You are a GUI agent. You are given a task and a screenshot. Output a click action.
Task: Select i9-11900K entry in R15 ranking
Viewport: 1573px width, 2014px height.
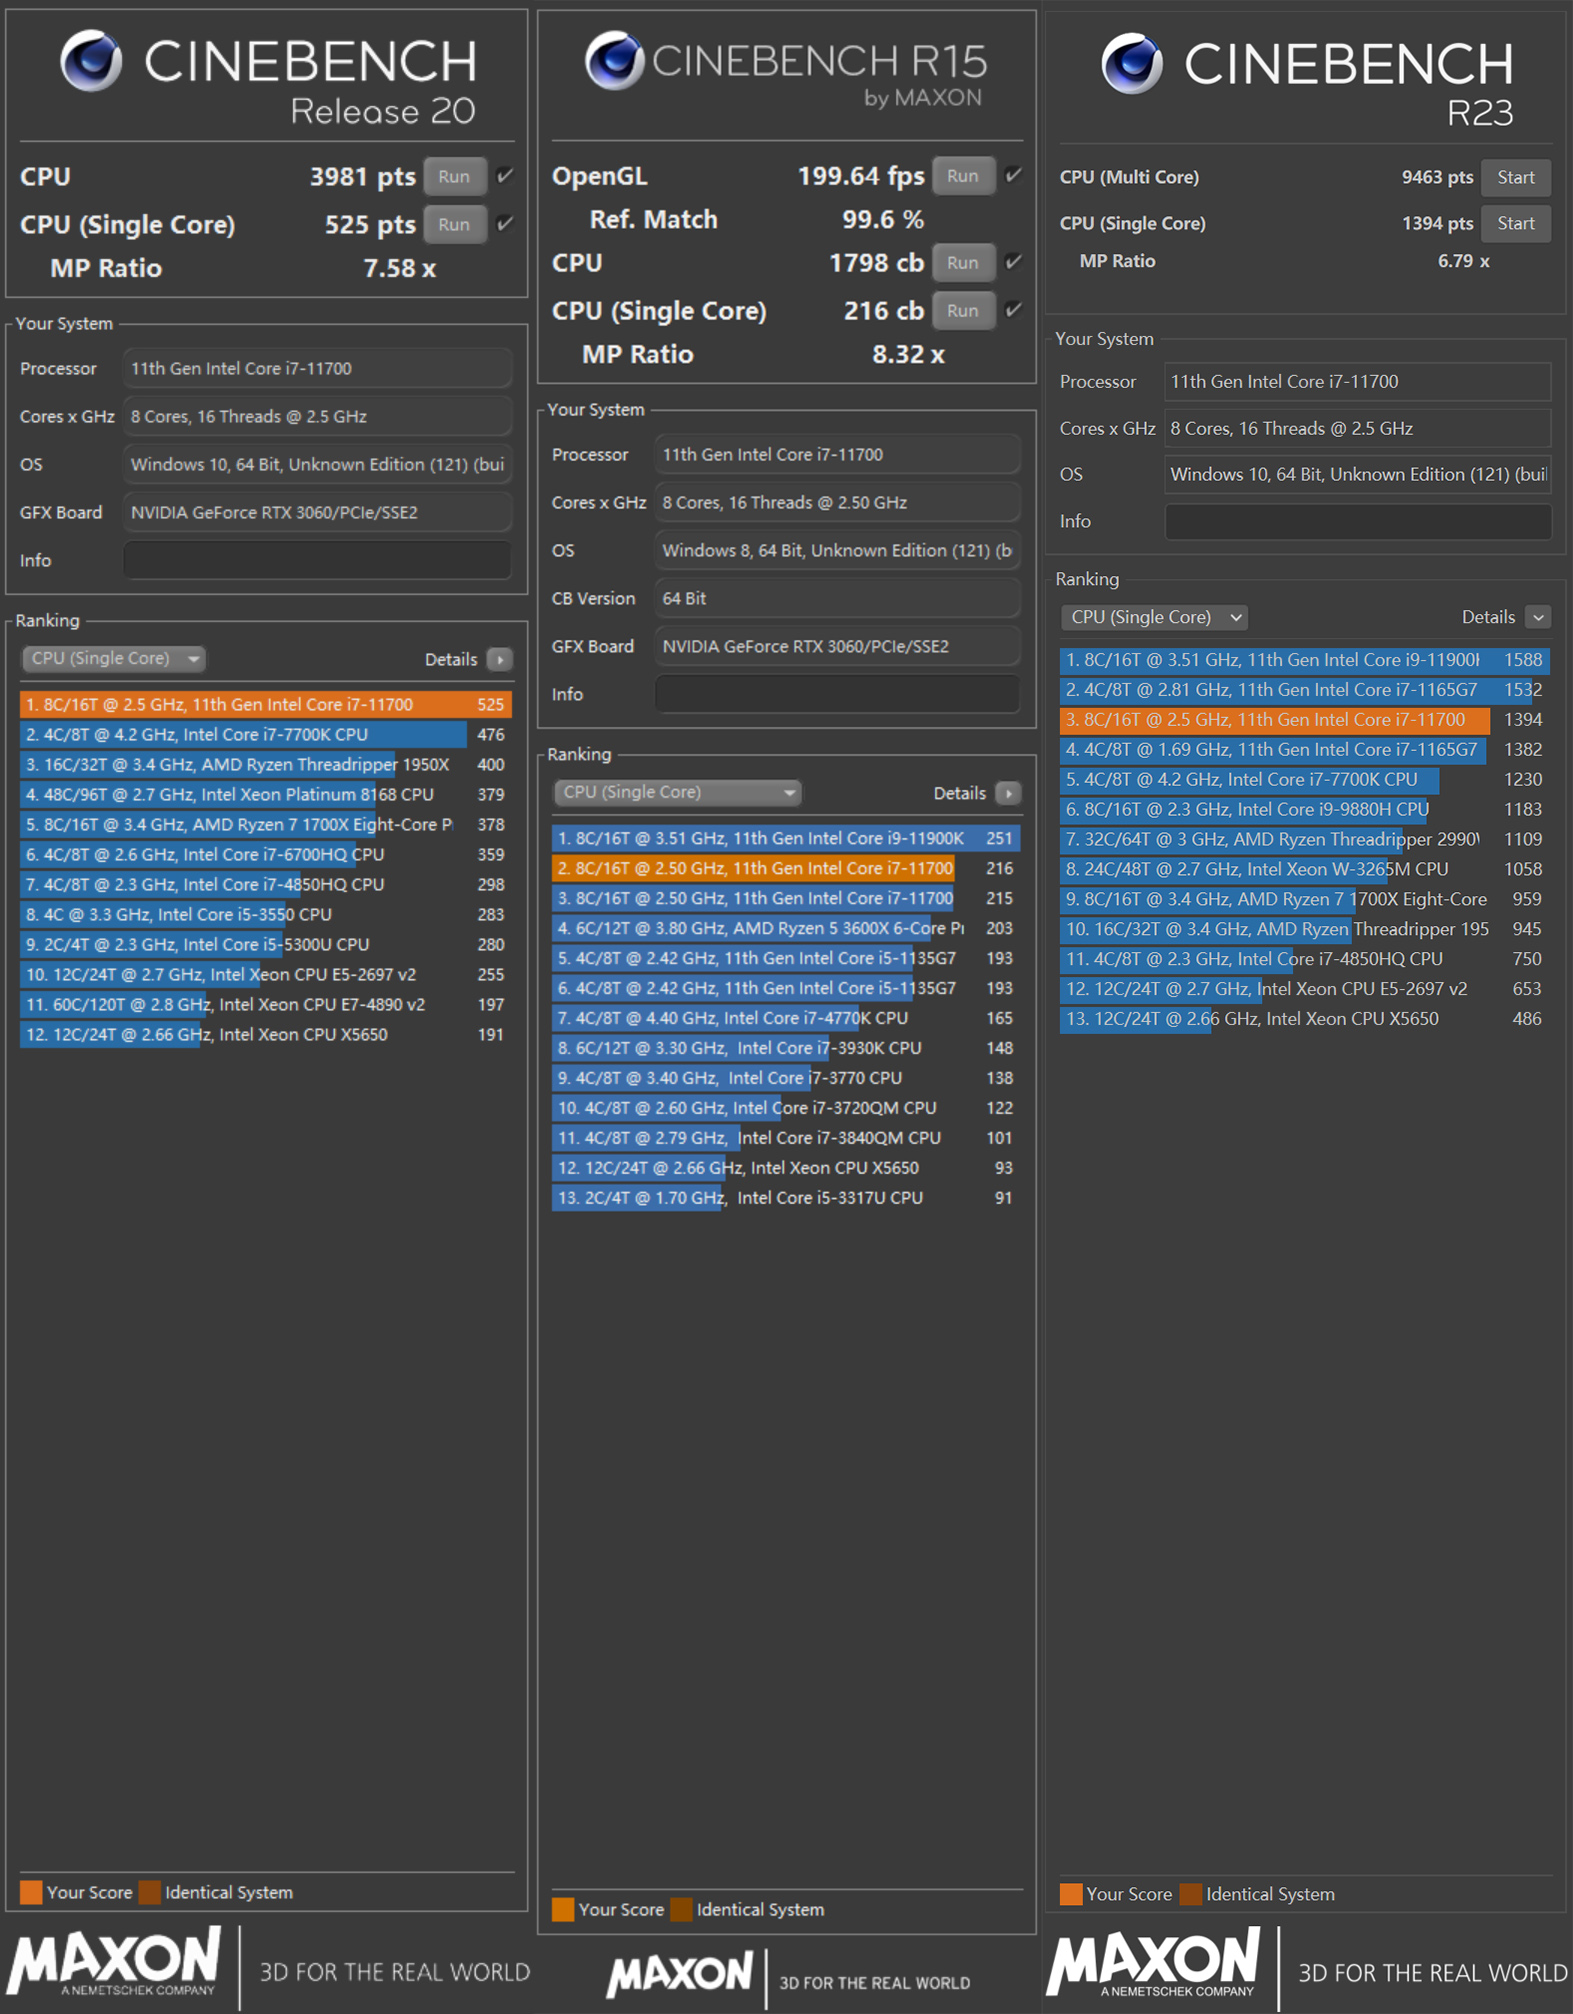click(760, 838)
